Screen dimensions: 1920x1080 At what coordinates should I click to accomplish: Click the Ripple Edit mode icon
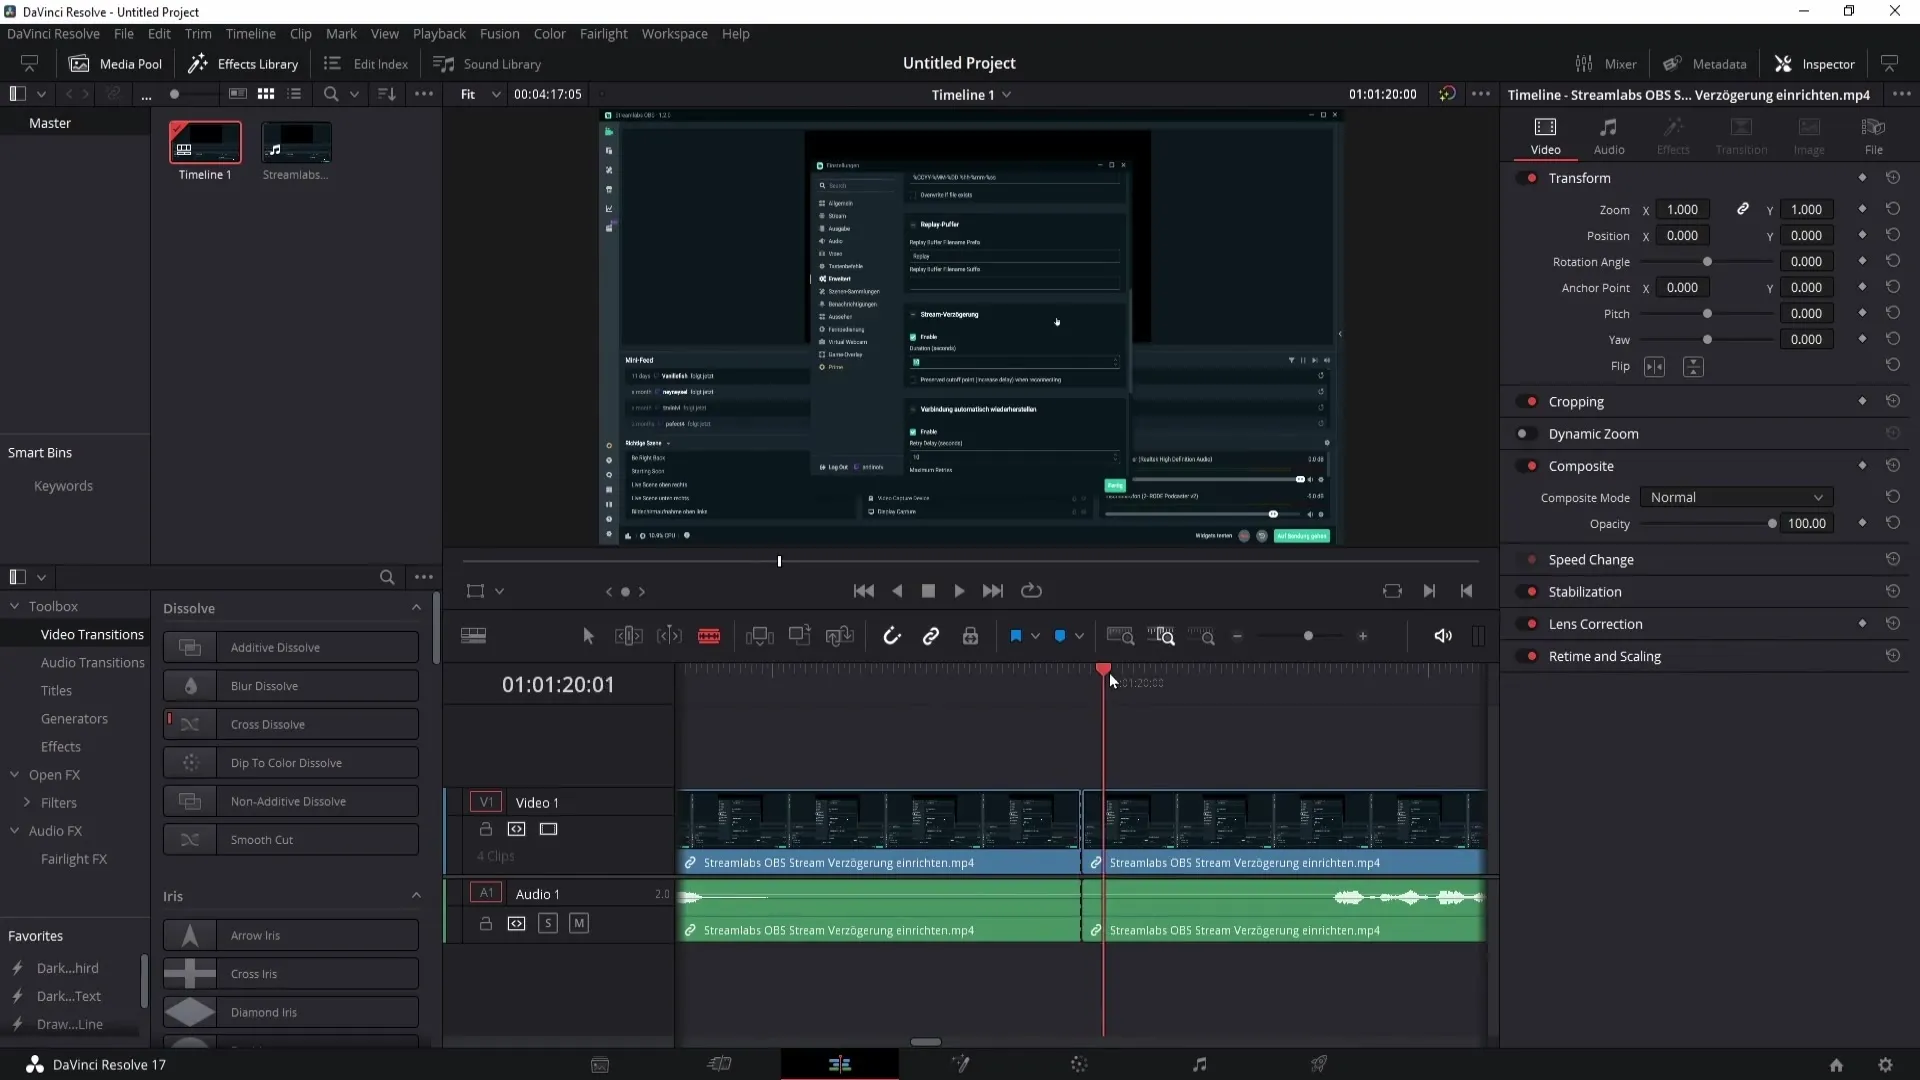[x=629, y=636]
